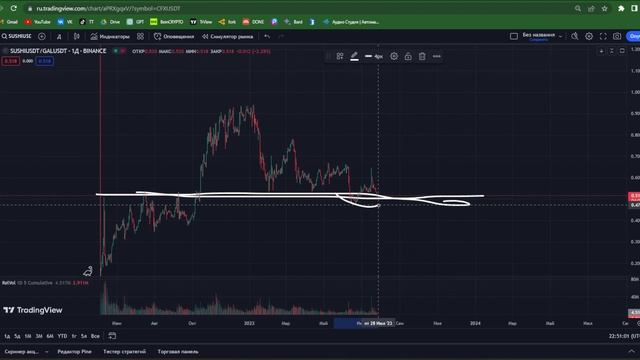Open the GPT bookmark
The width and height of the screenshot is (640, 360).
[136, 22]
